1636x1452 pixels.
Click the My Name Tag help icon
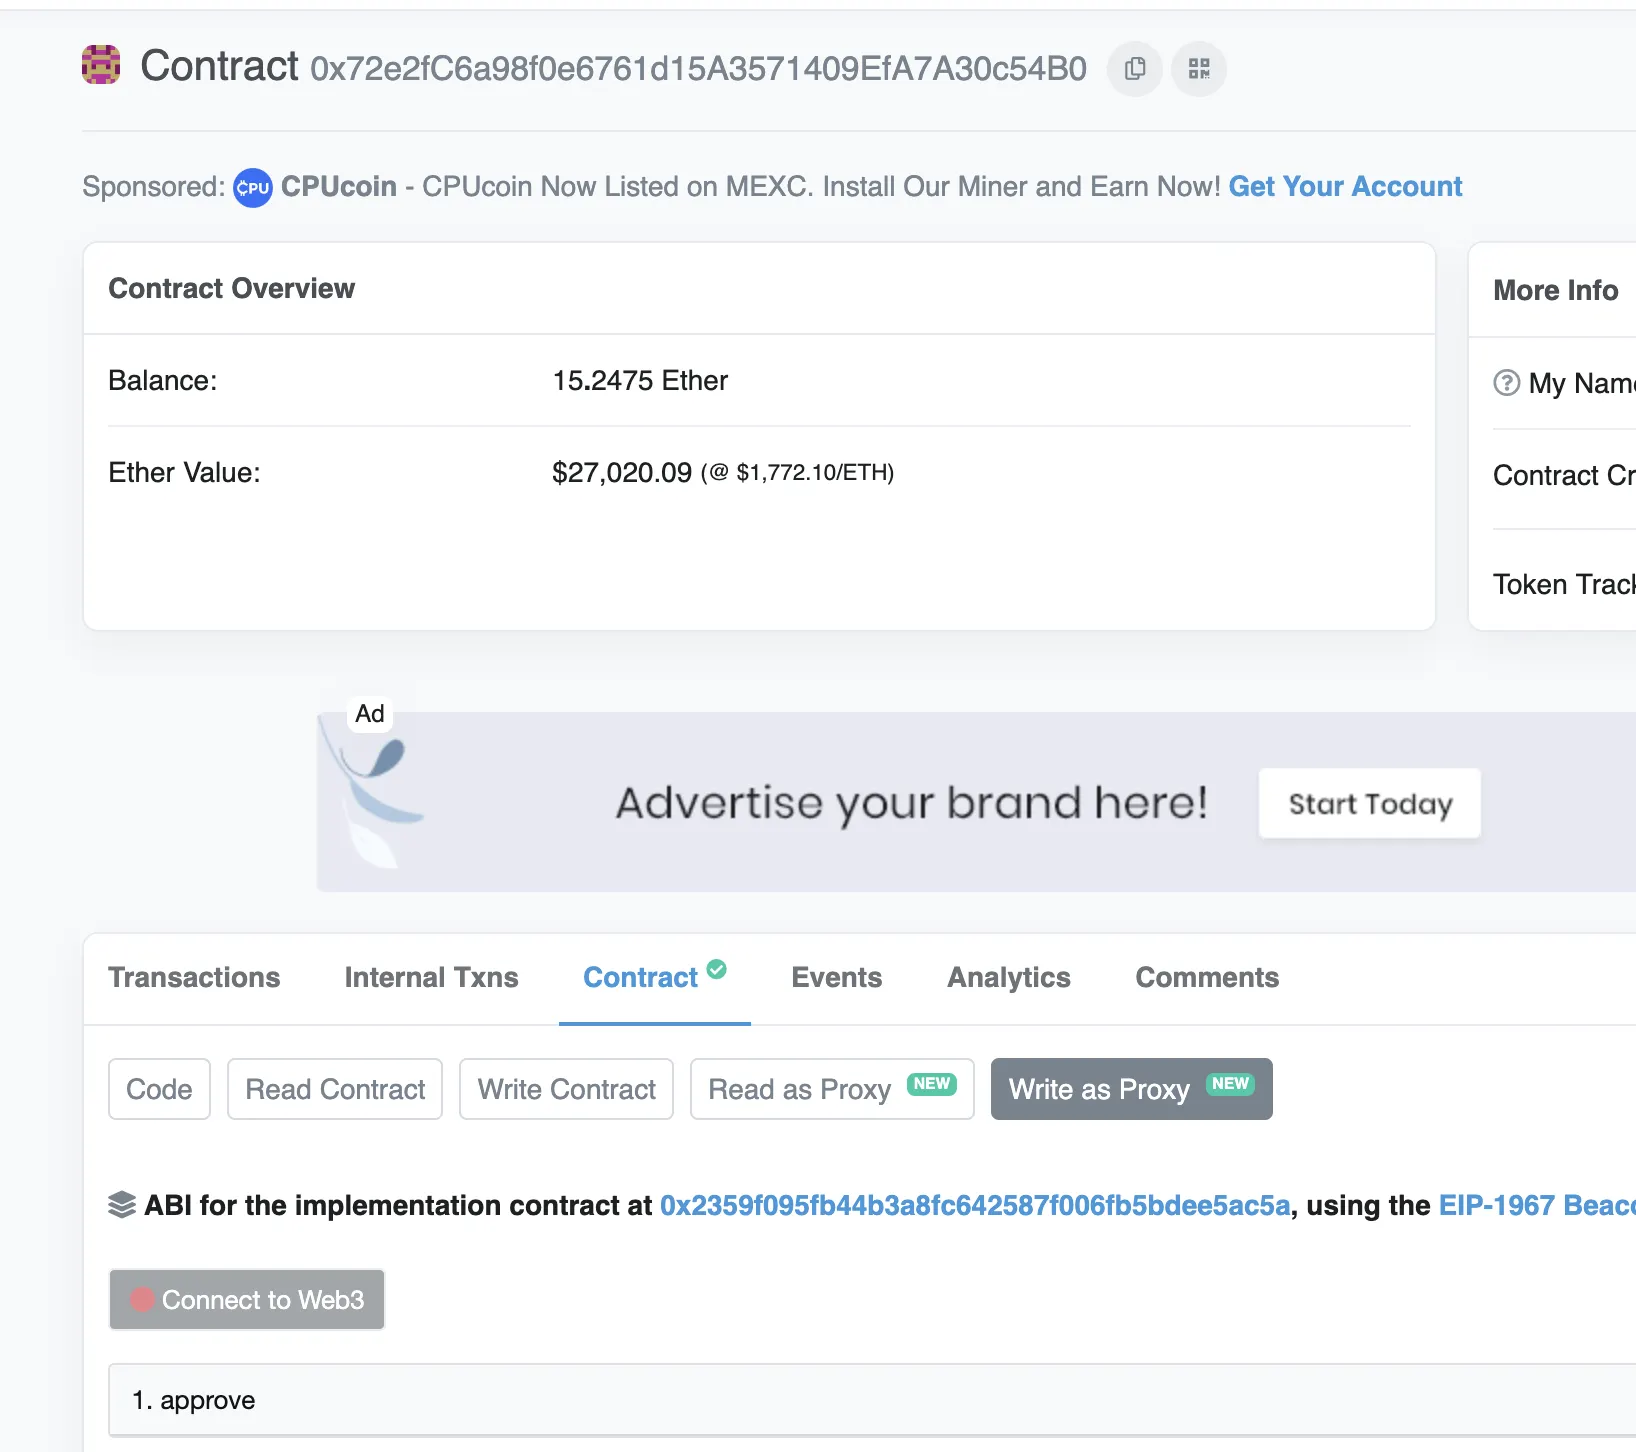point(1506,383)
